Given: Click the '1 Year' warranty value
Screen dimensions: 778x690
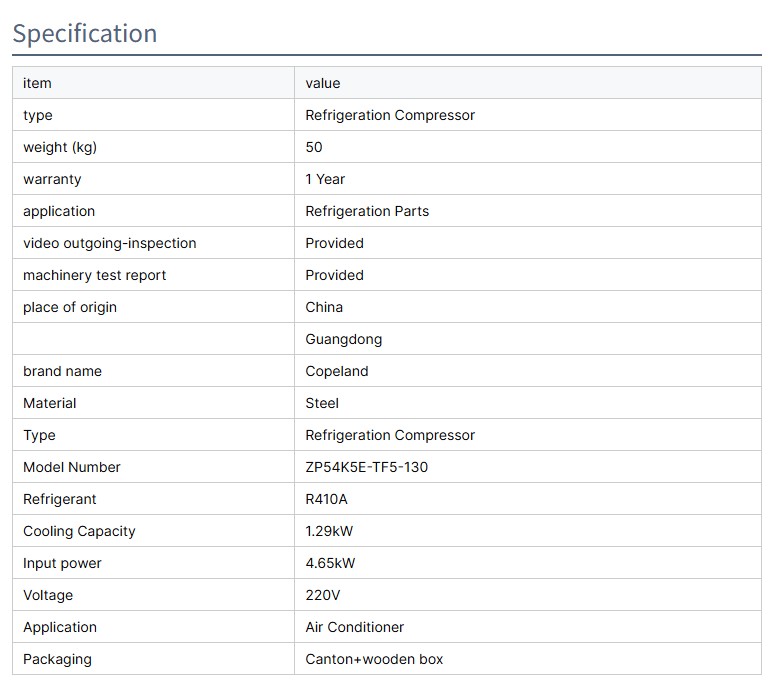Looking at the screenshot, I should click(x=325, y=179).
